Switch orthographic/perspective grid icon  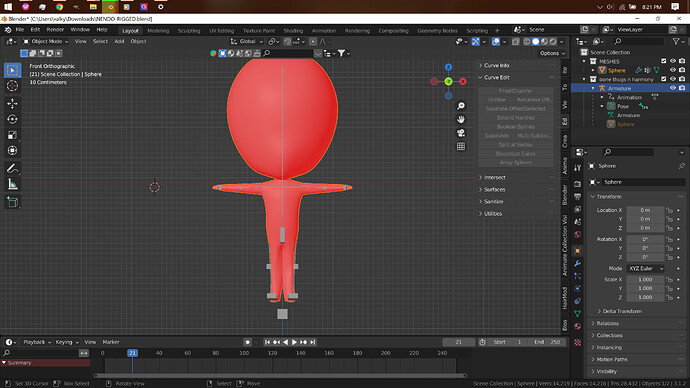(x=461, y=146)
